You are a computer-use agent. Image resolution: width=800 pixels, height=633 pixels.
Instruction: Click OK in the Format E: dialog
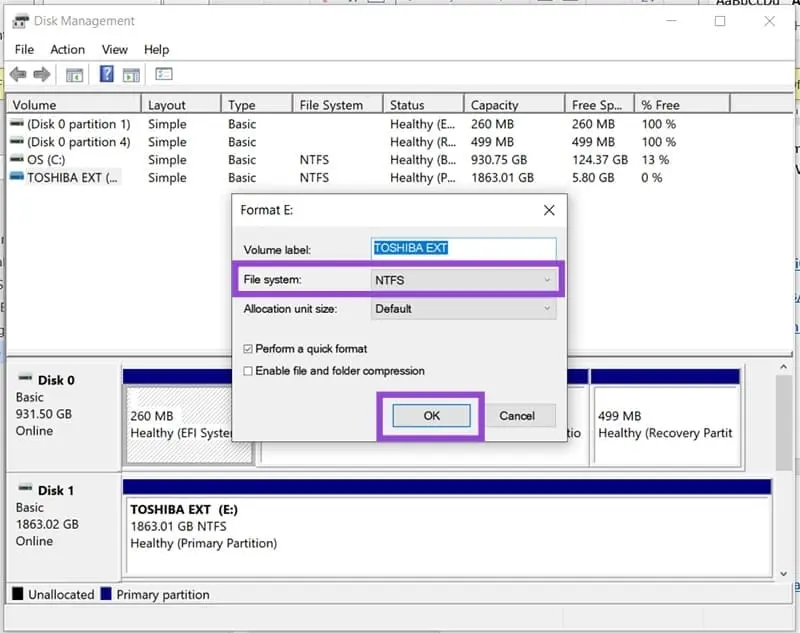click(432, 416)
